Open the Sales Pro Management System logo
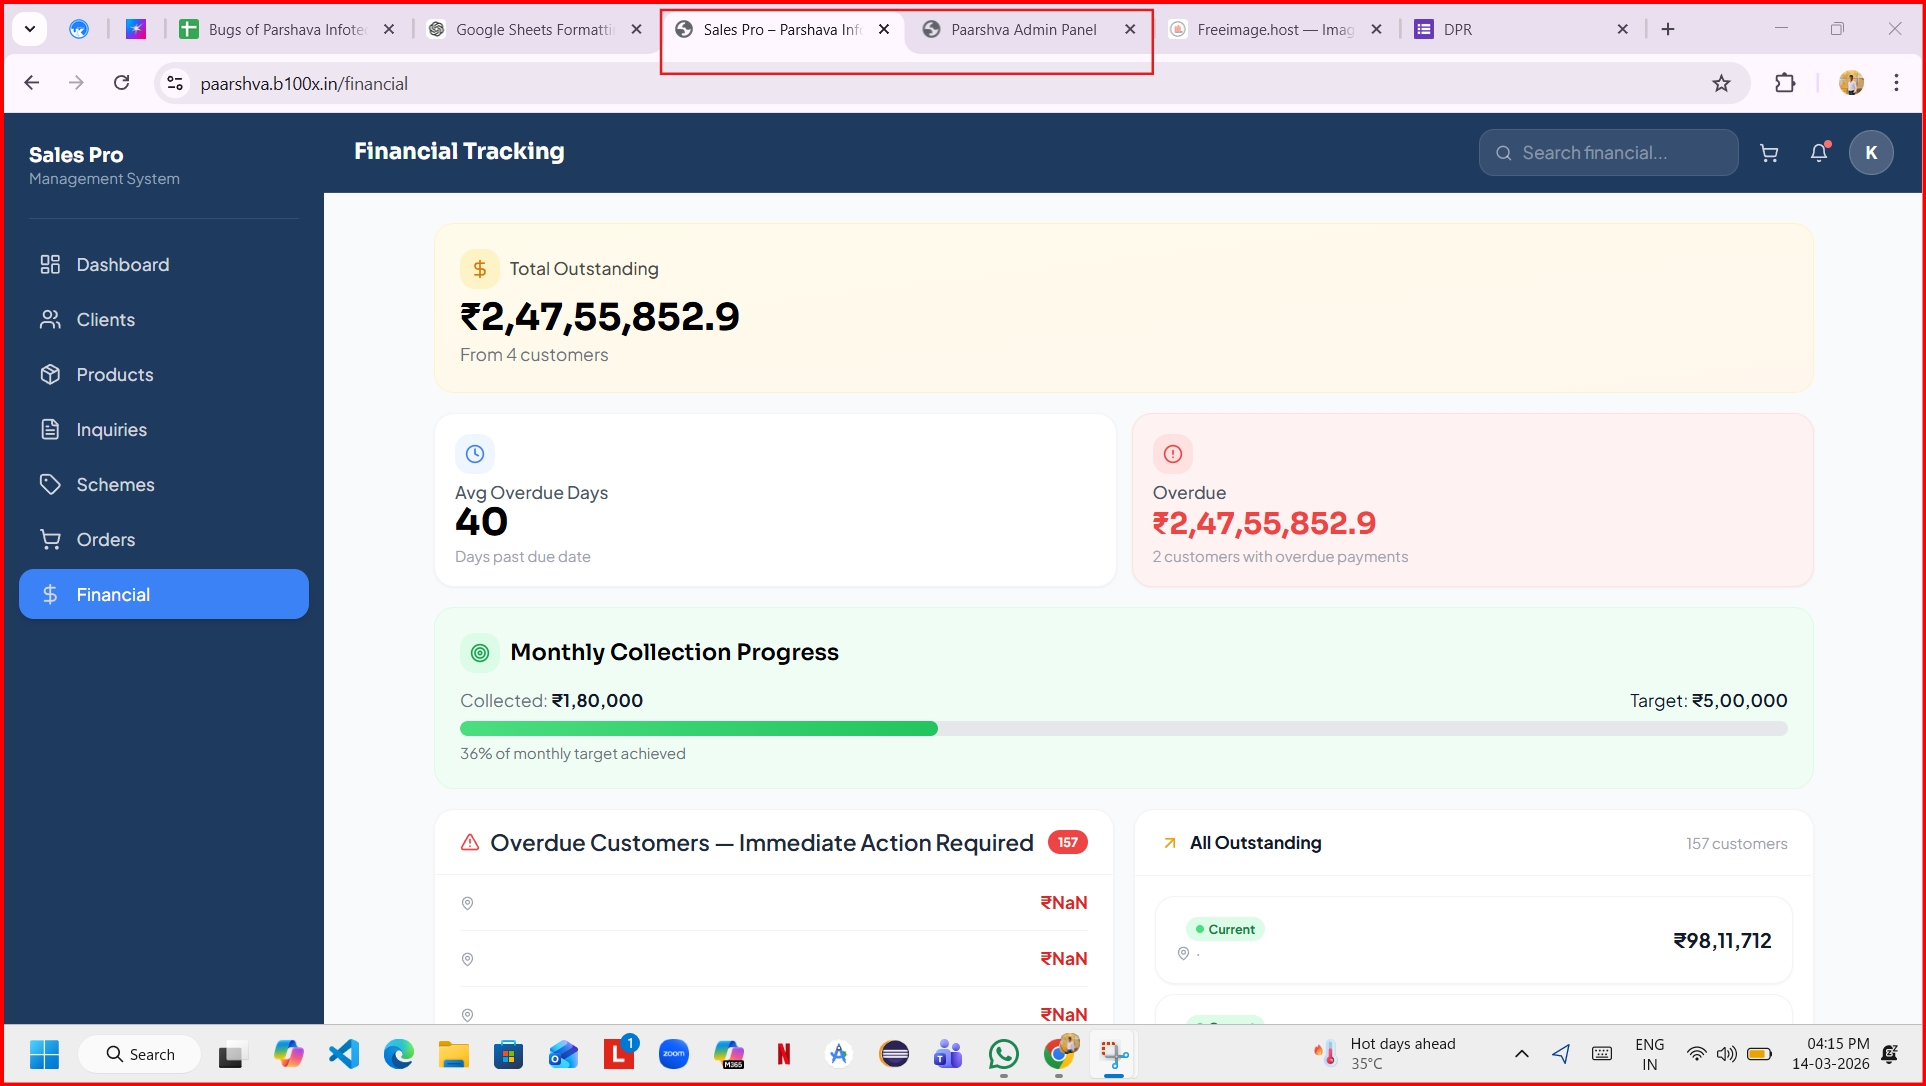Image resolution: width=1926 pixels, height=1086 pixels. coord(104,165)
